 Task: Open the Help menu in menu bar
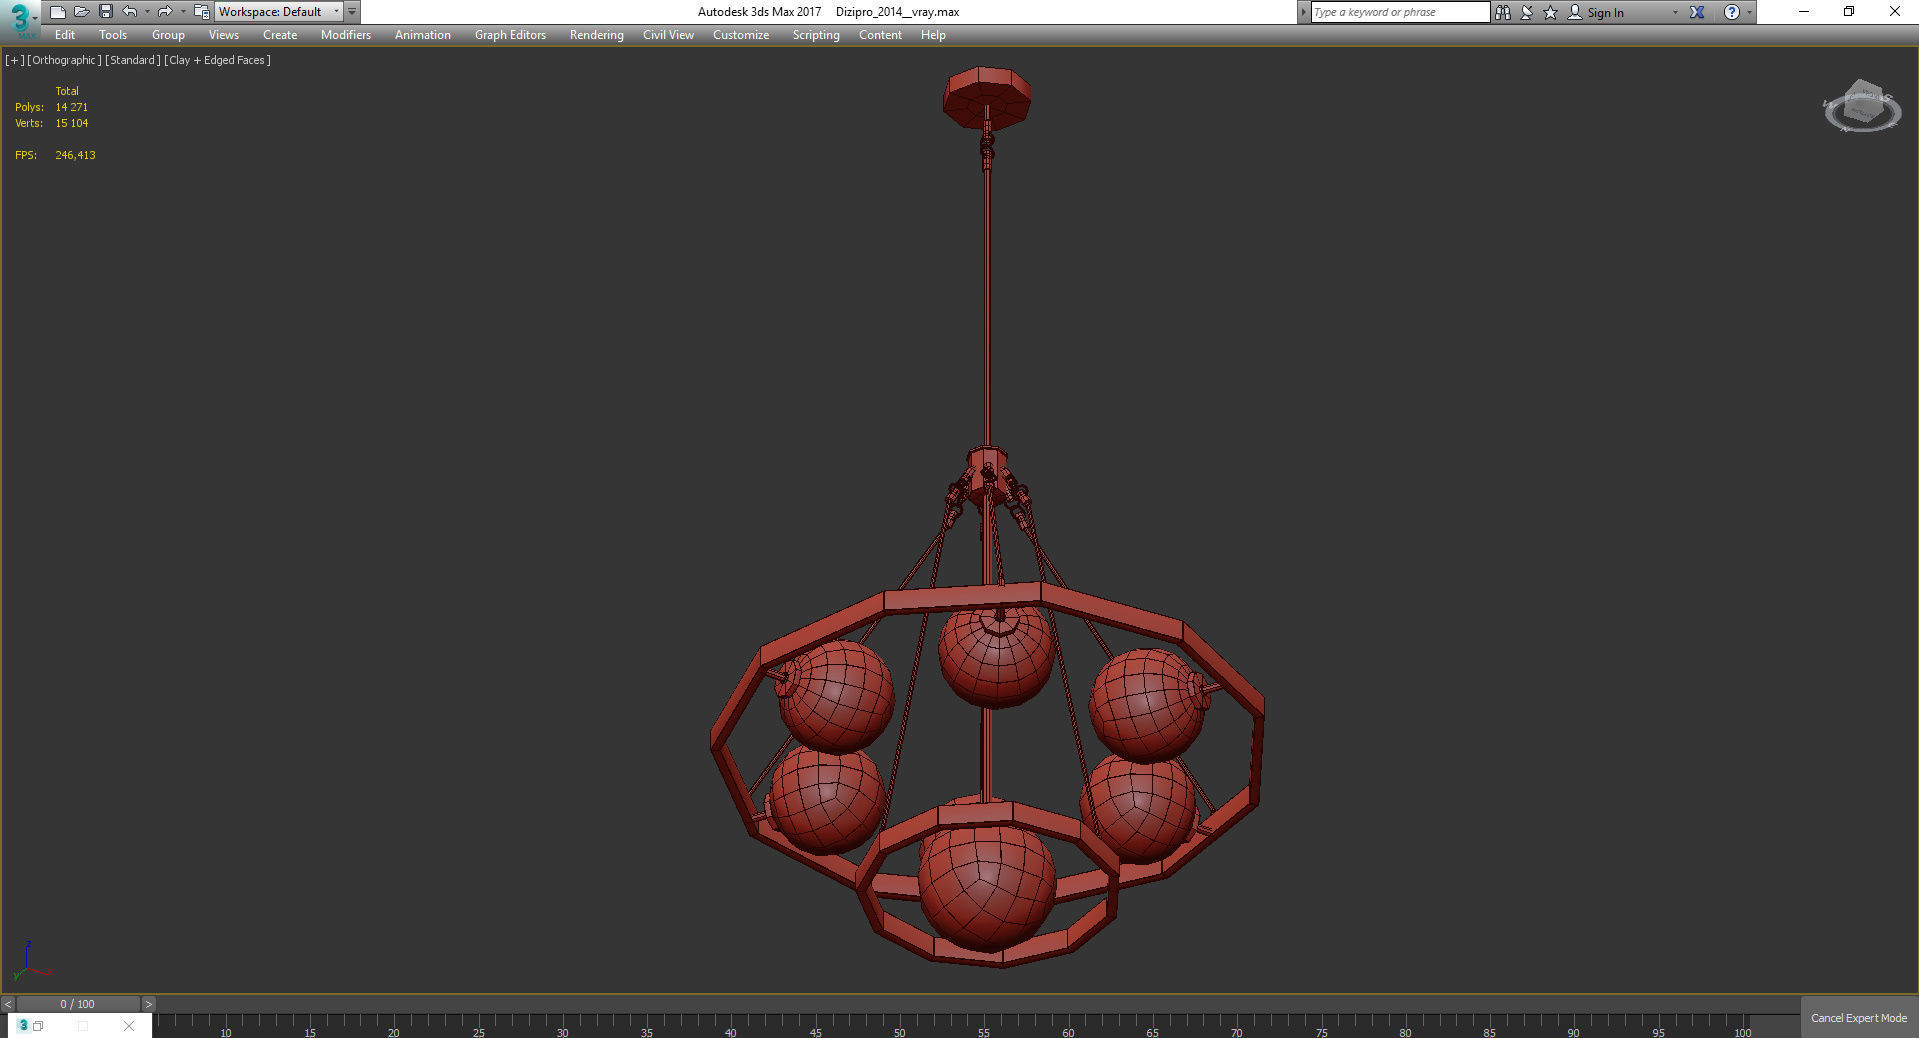pyautogui.click(x=933, y=35)
